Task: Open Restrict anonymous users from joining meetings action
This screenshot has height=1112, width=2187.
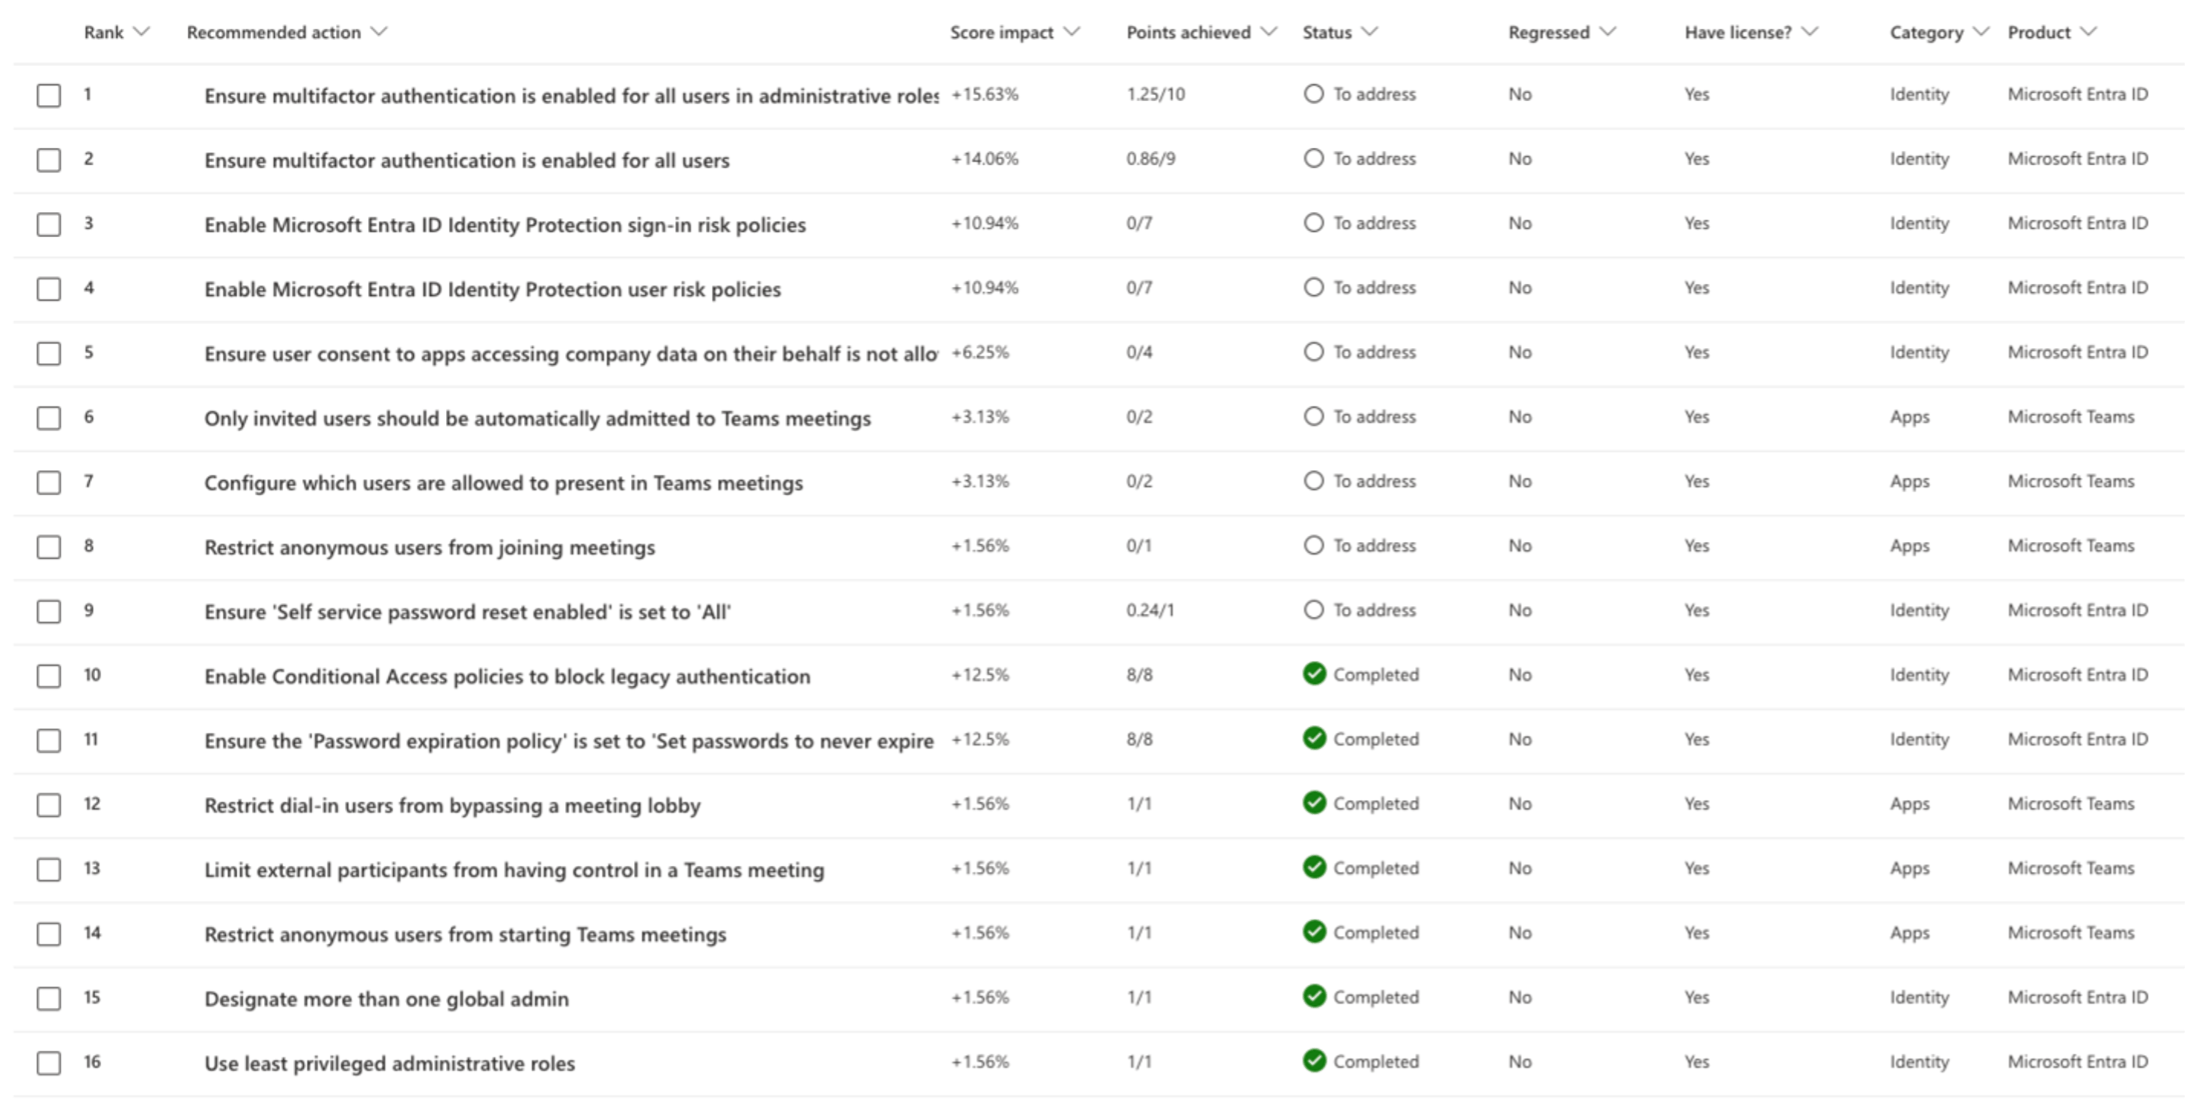Action: pyautogui.click(x=430, y=546)
